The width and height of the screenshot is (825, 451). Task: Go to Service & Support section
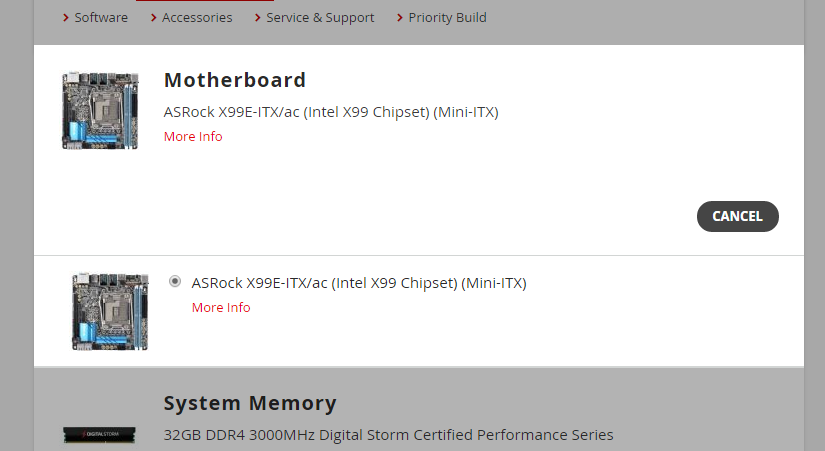click(320, 17)
